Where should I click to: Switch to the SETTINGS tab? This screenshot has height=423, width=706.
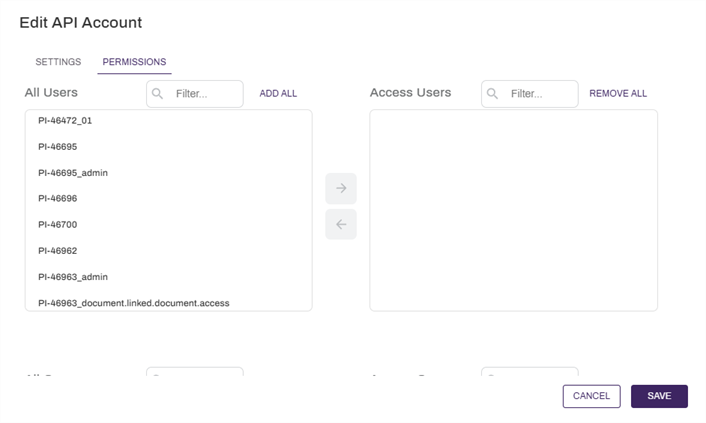pos(58,62)
